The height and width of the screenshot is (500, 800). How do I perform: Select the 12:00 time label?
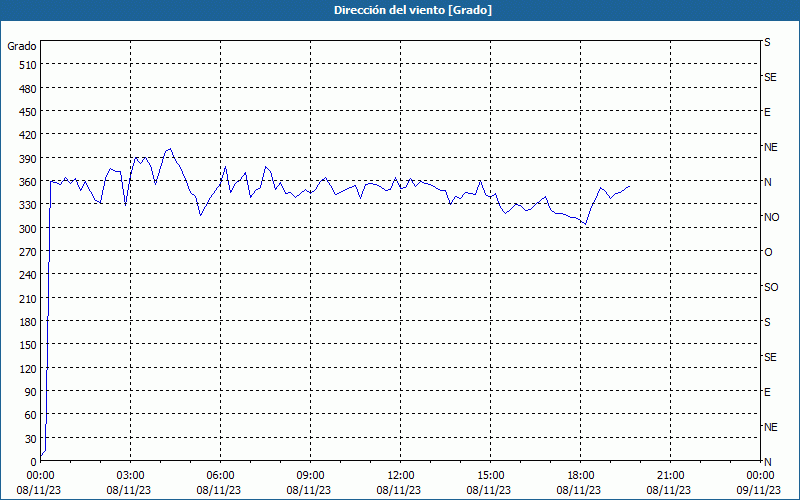(x=401, y=476)
